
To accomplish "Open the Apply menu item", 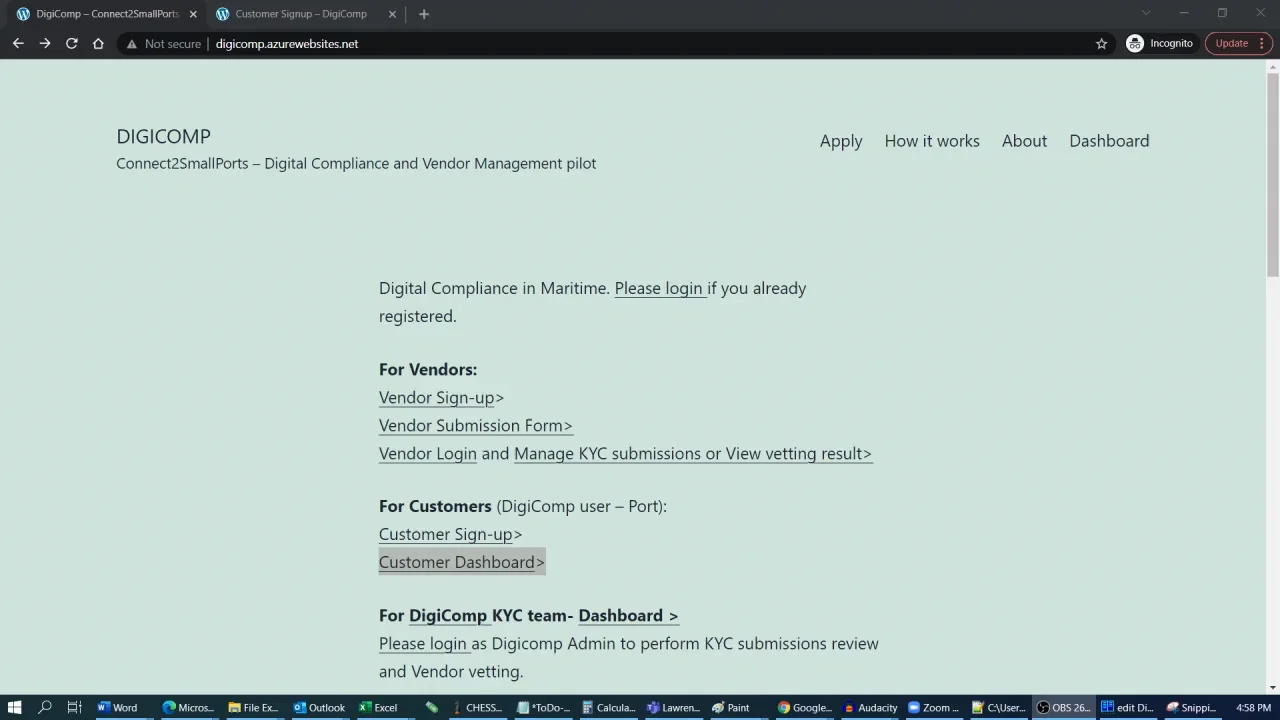I will 841,141.
